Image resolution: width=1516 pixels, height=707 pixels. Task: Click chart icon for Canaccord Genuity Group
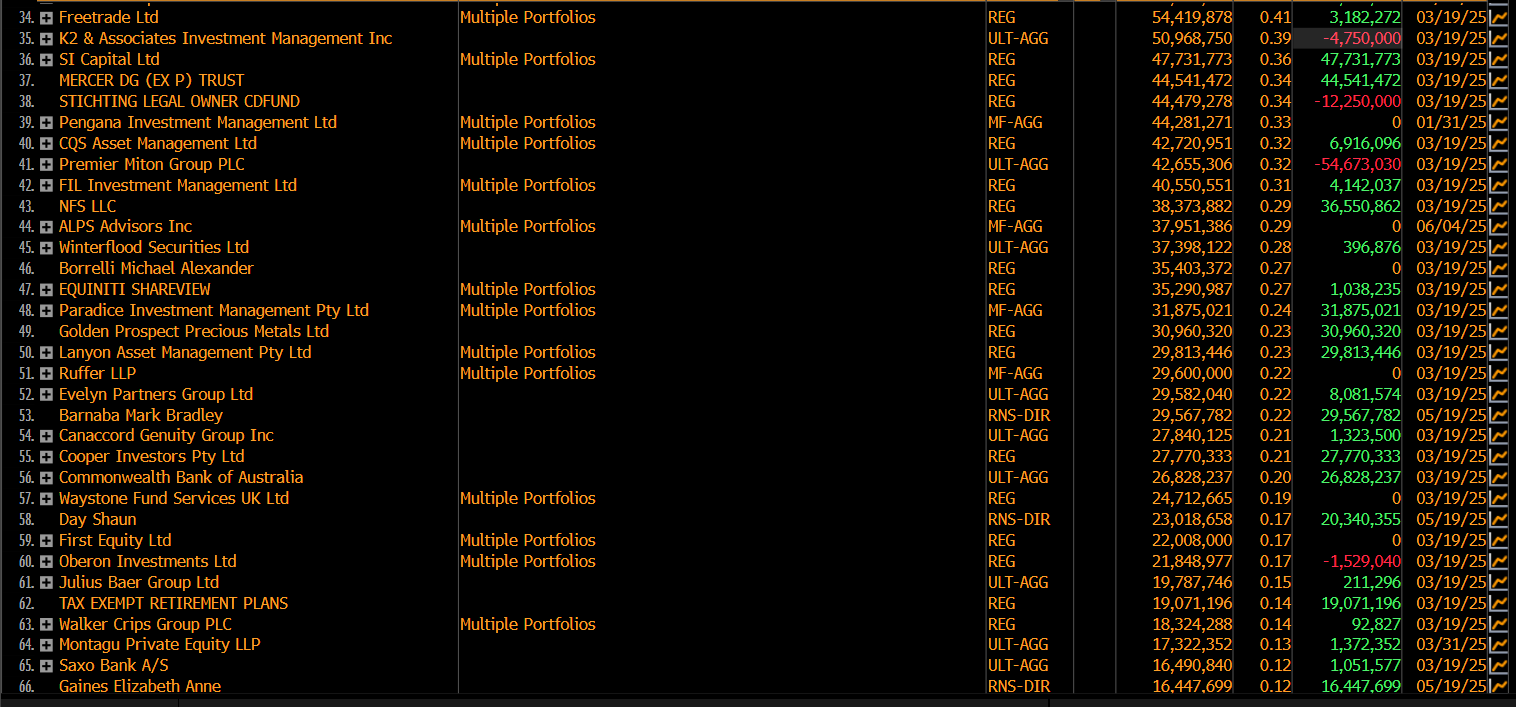[1498, 435]
